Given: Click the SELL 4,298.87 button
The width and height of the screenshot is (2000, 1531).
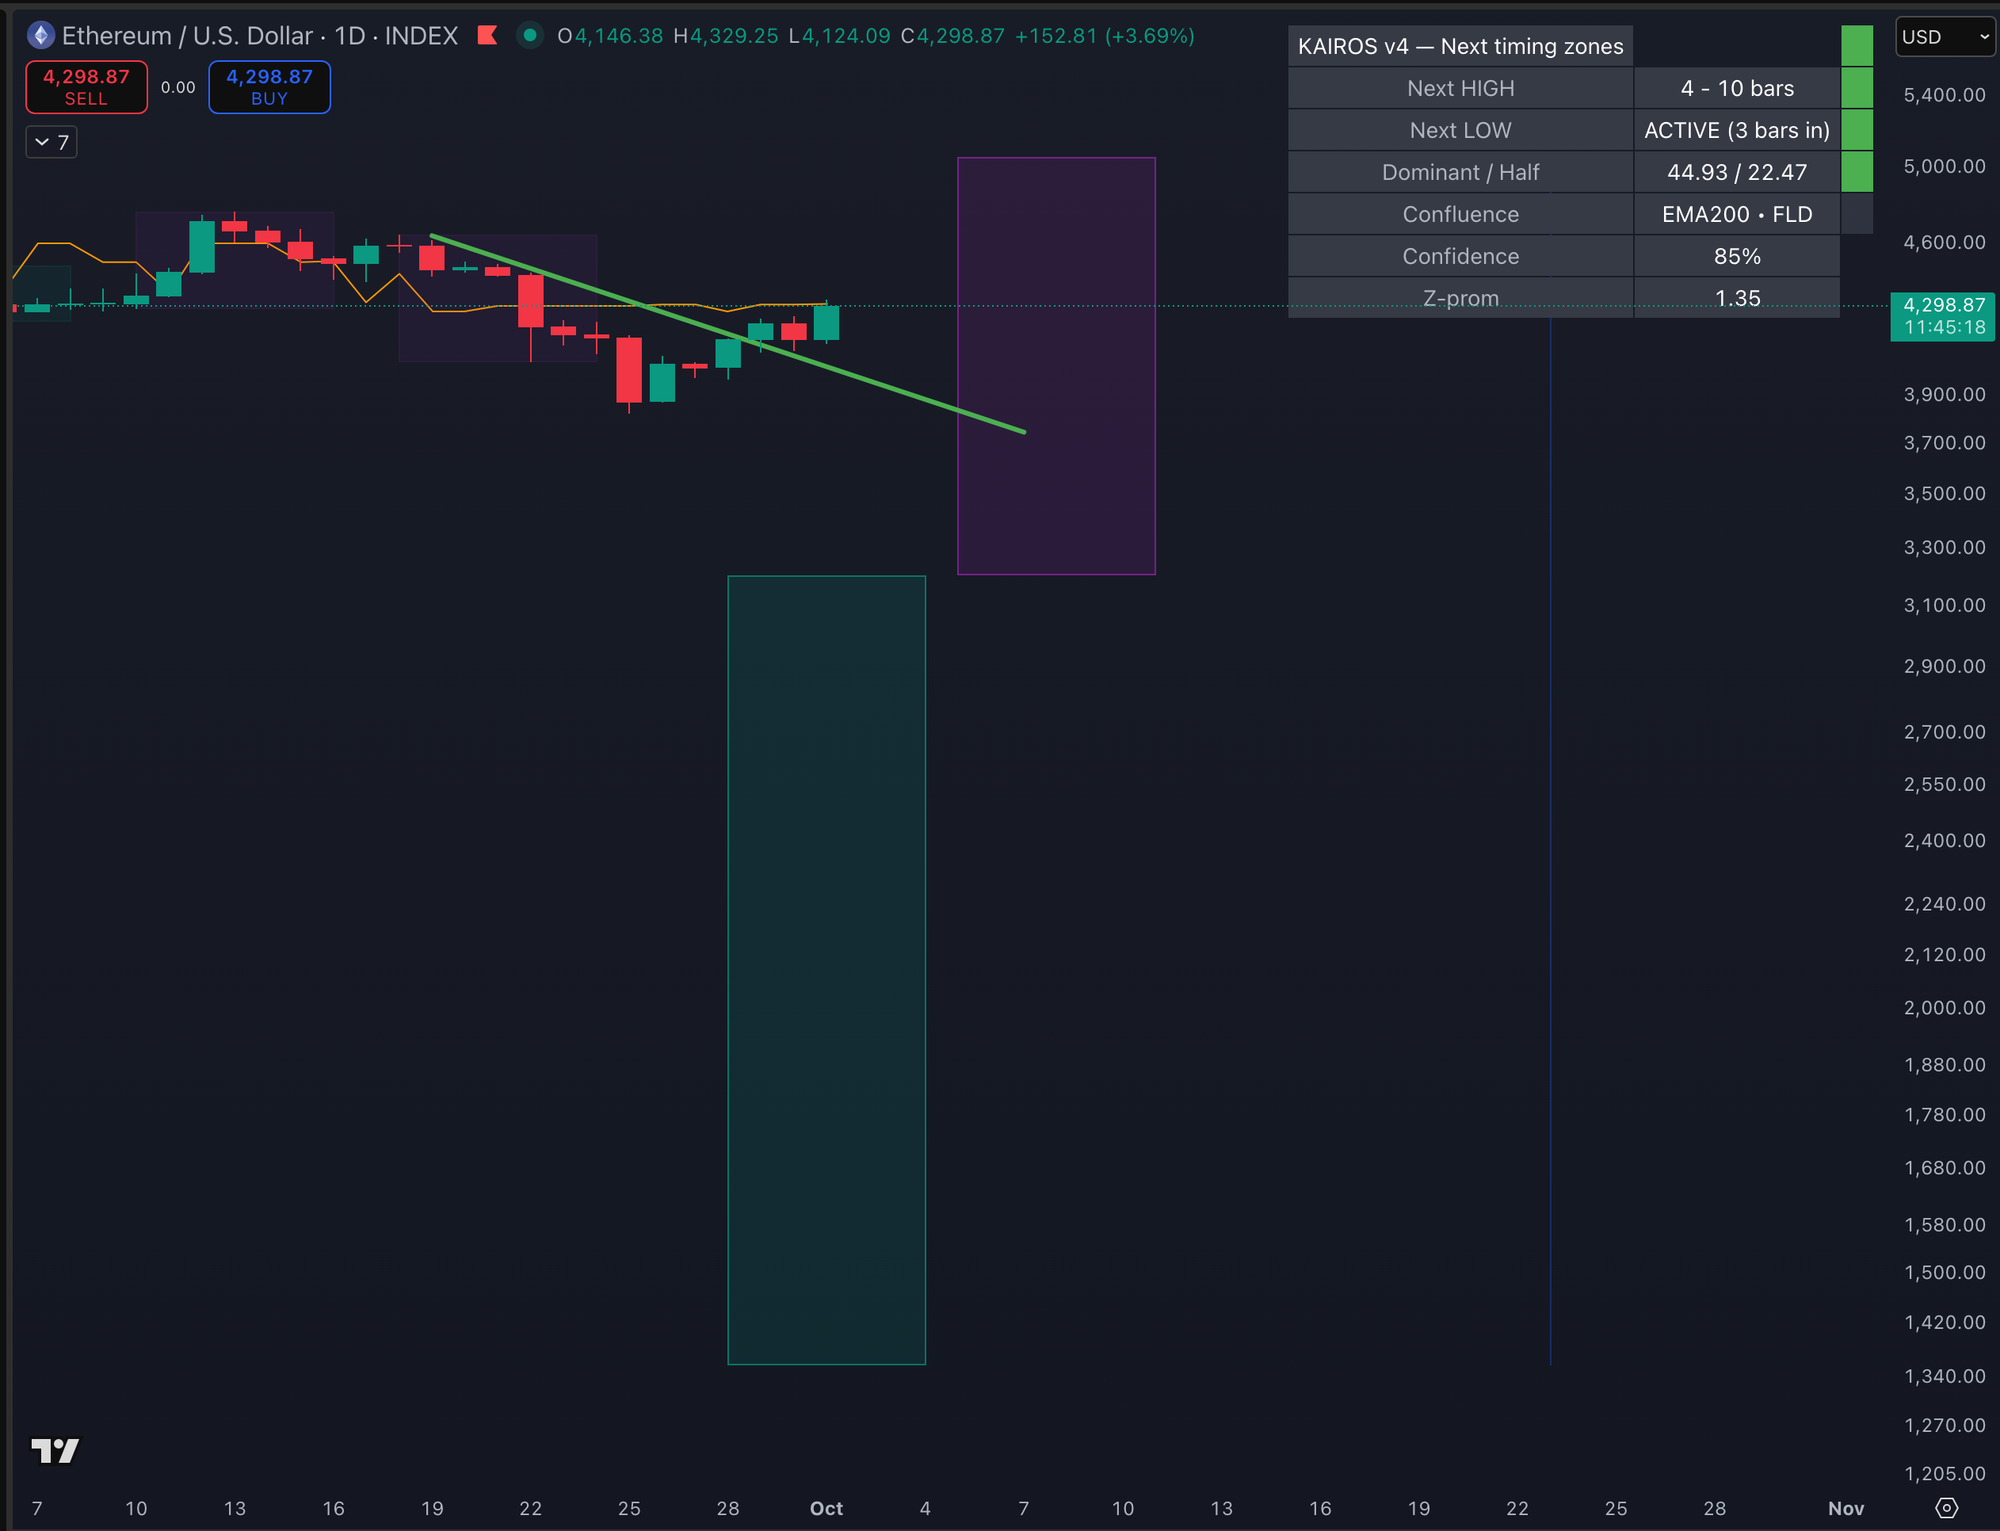Looking at the screenshot, I should click(x=86, y=87).
